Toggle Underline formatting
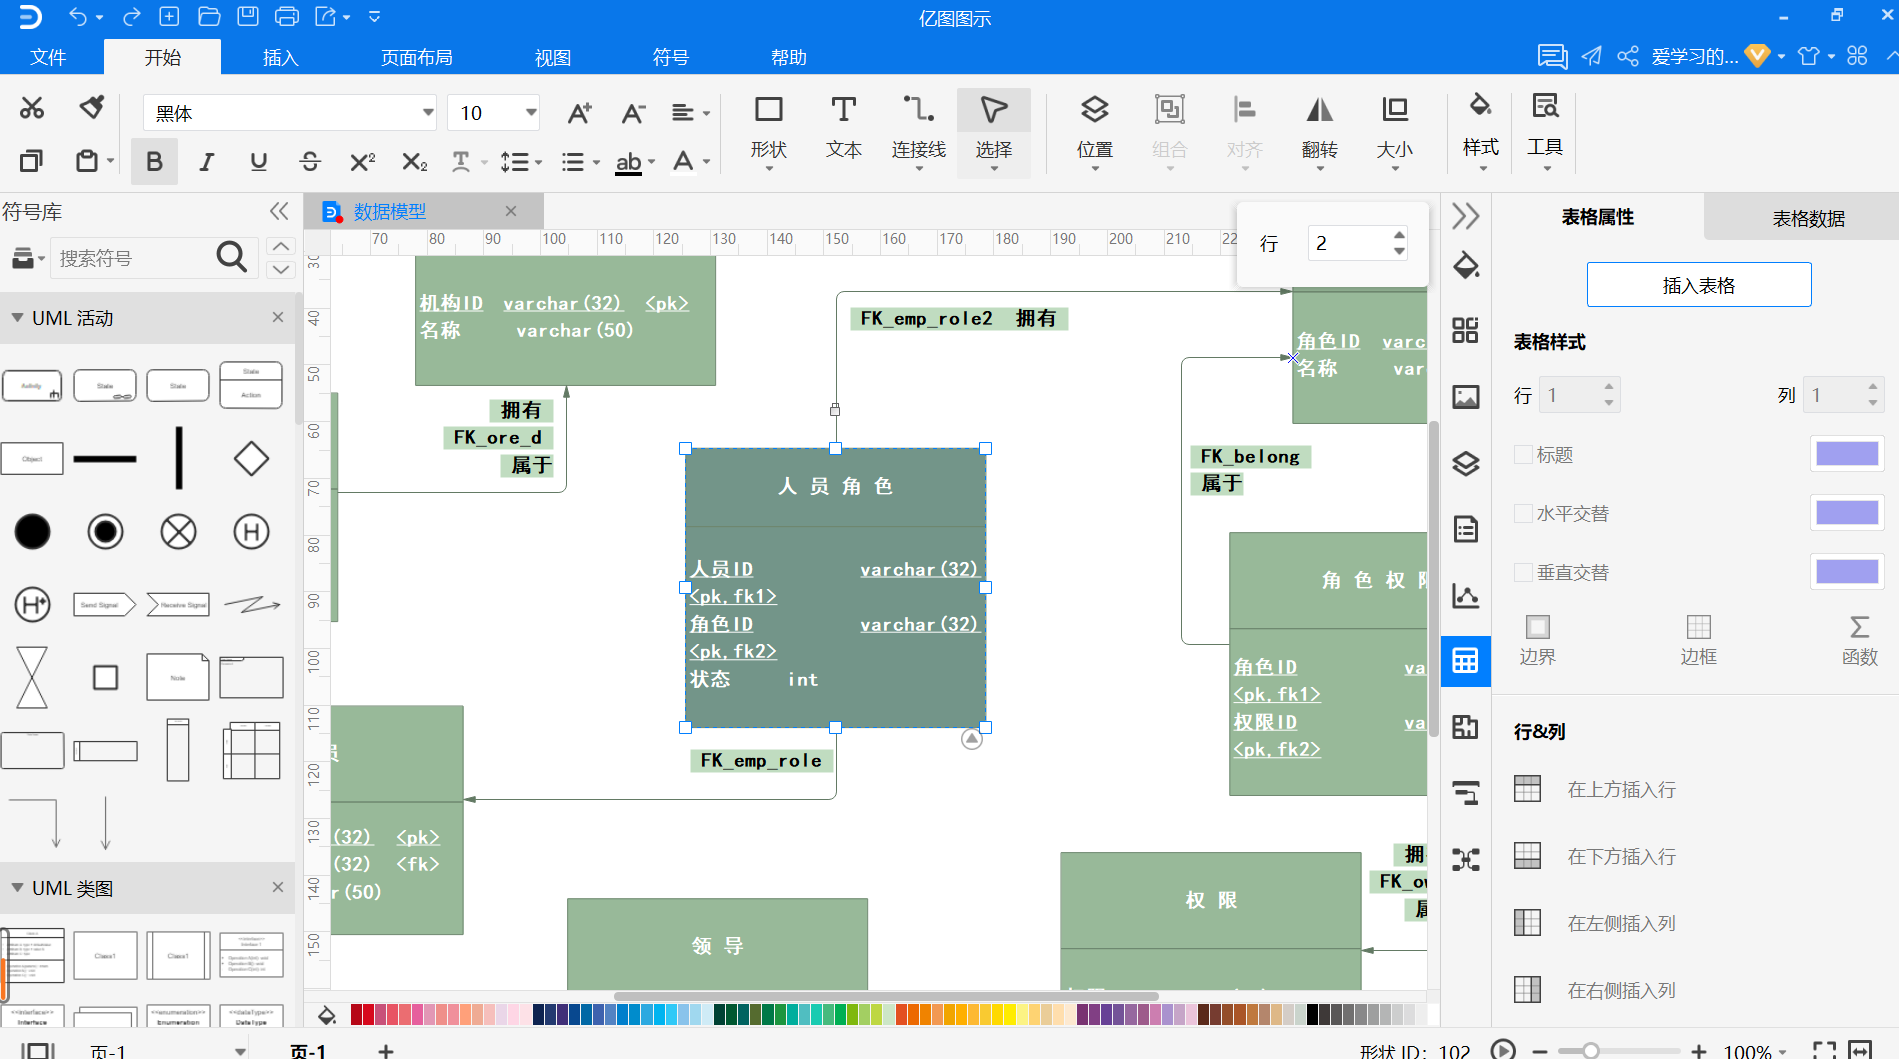 click(258, 161)
